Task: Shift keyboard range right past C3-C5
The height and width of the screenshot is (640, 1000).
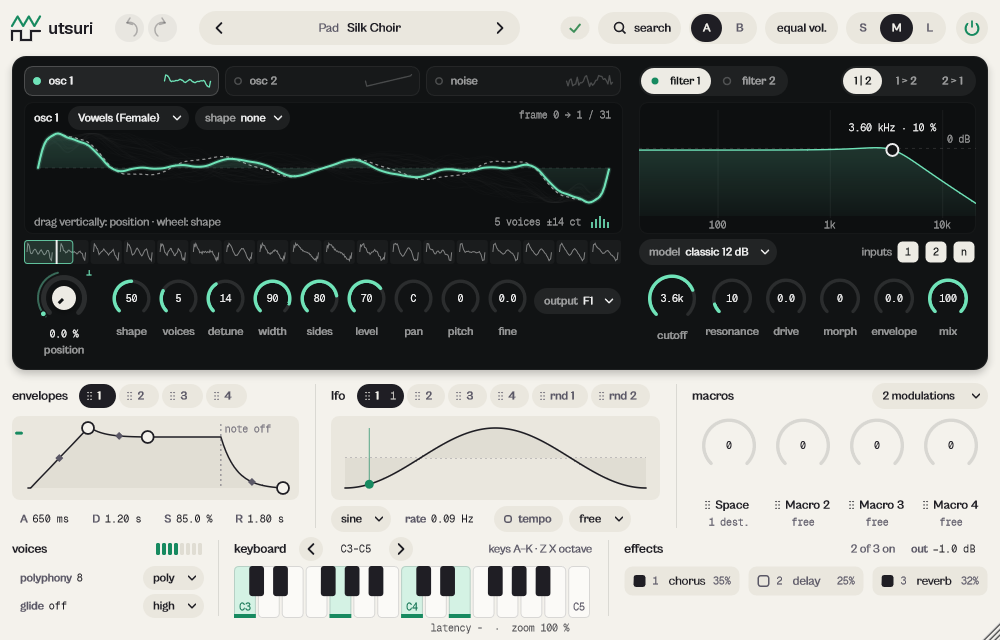Action: point(400,549)
